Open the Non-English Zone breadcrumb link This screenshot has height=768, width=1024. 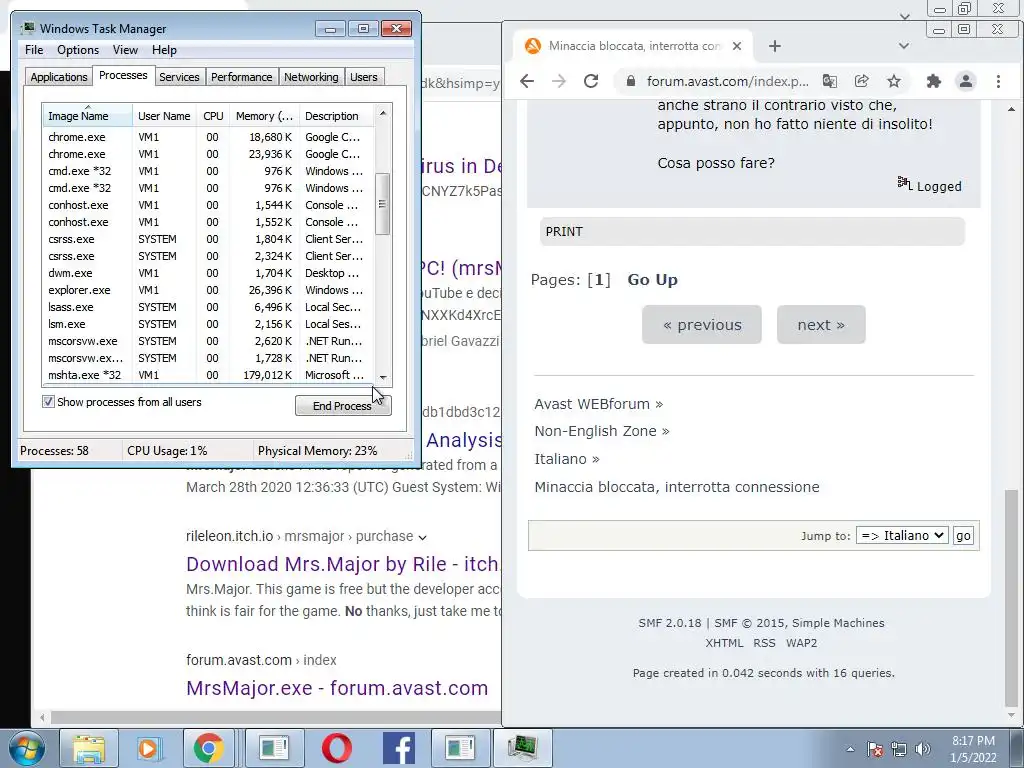coord(596,431)
